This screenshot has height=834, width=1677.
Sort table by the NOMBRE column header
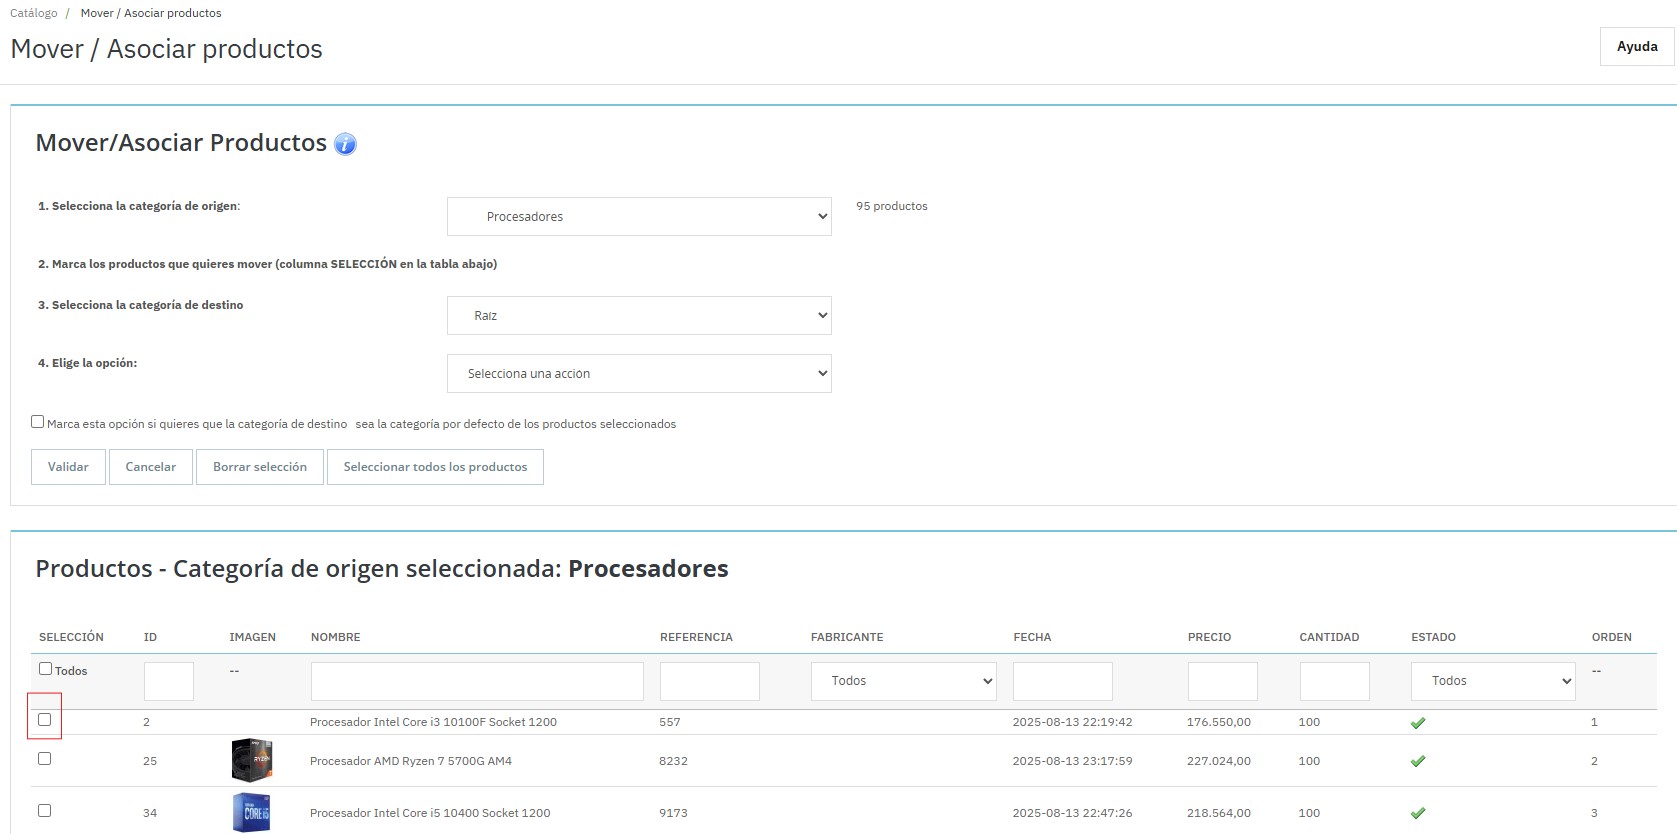335,637
